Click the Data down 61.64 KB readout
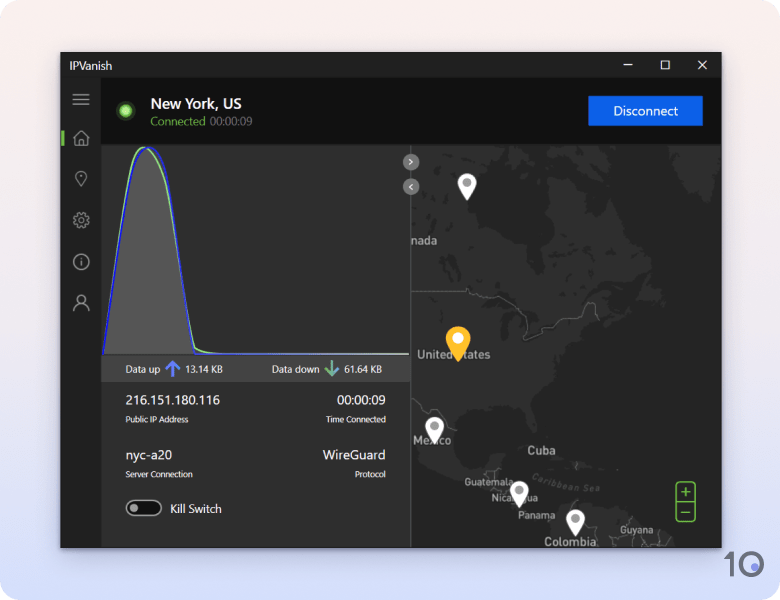780x600 pixels. [x=327, y=369]
